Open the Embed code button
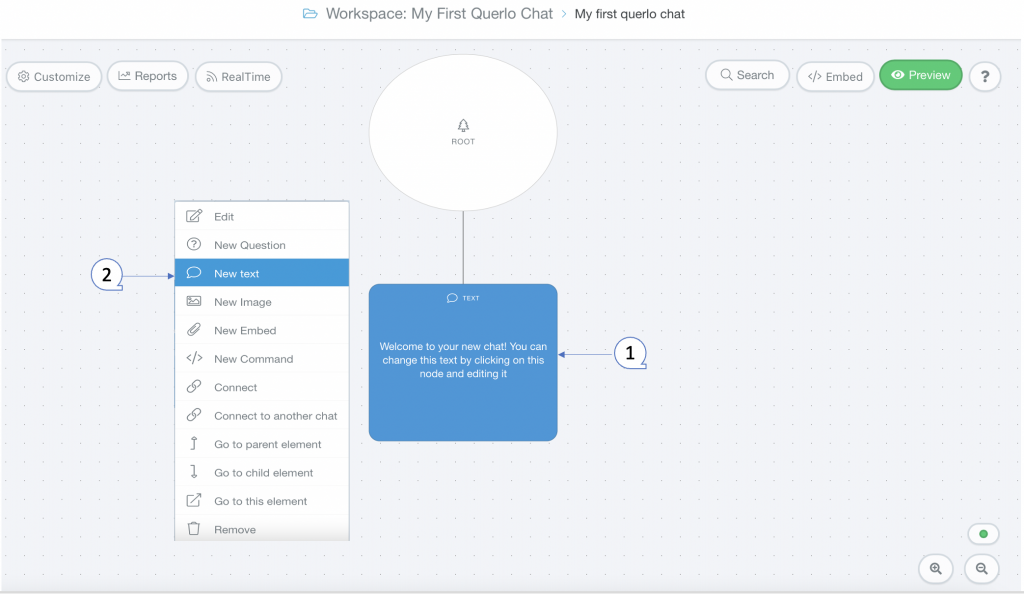 coord(835,76)
